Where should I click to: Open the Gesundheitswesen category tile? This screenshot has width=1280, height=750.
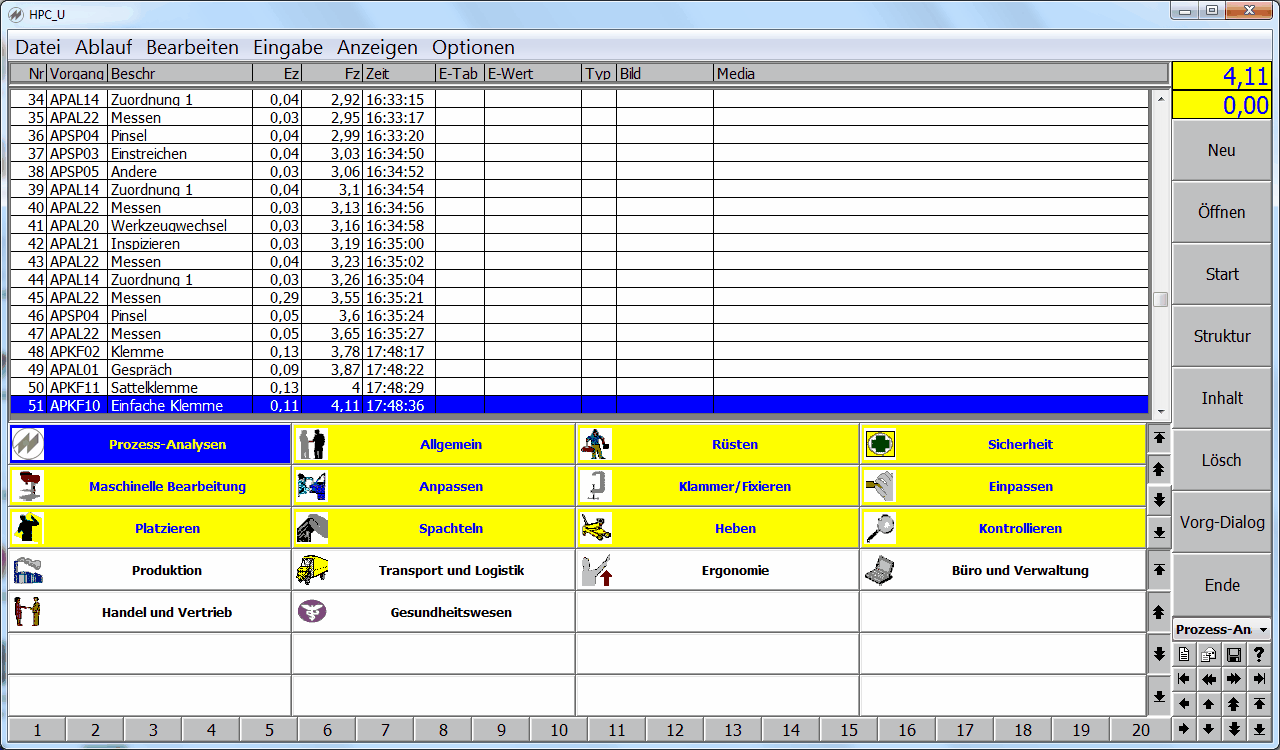coord(434,612)
